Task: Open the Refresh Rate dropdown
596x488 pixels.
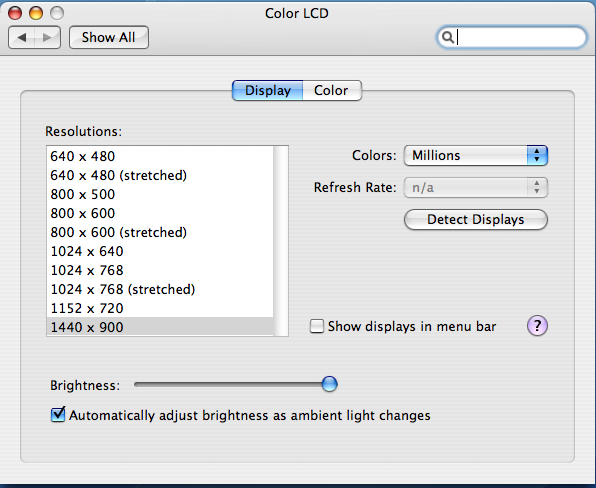Action: click(x=476, y=187)
